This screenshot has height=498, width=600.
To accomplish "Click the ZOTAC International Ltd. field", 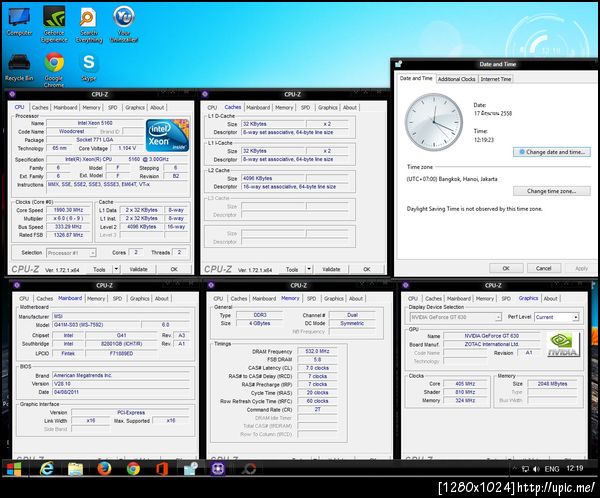I will [492, 344].
